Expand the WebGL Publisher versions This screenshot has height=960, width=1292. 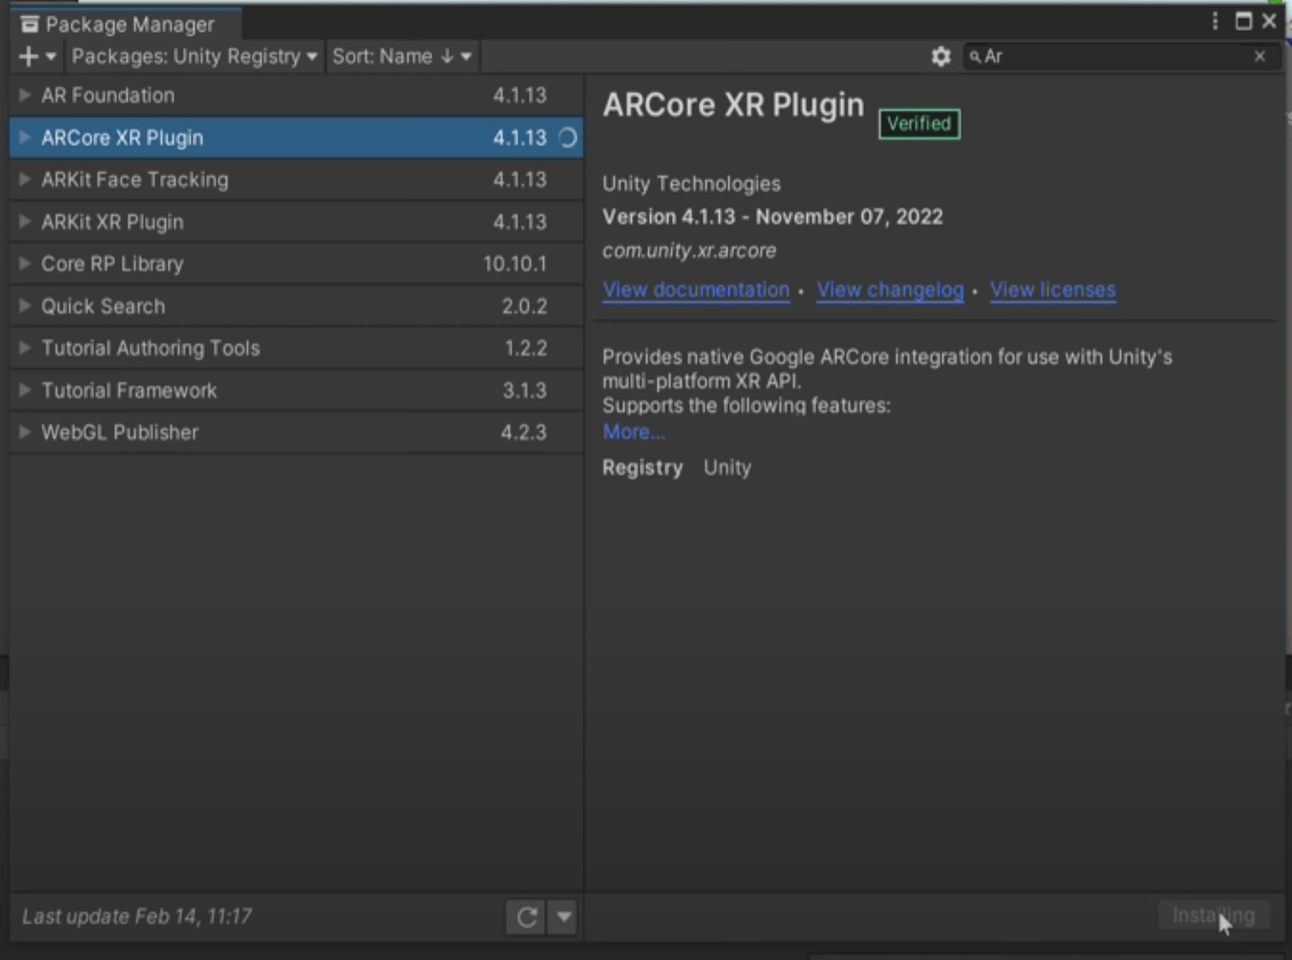point(25,431)
